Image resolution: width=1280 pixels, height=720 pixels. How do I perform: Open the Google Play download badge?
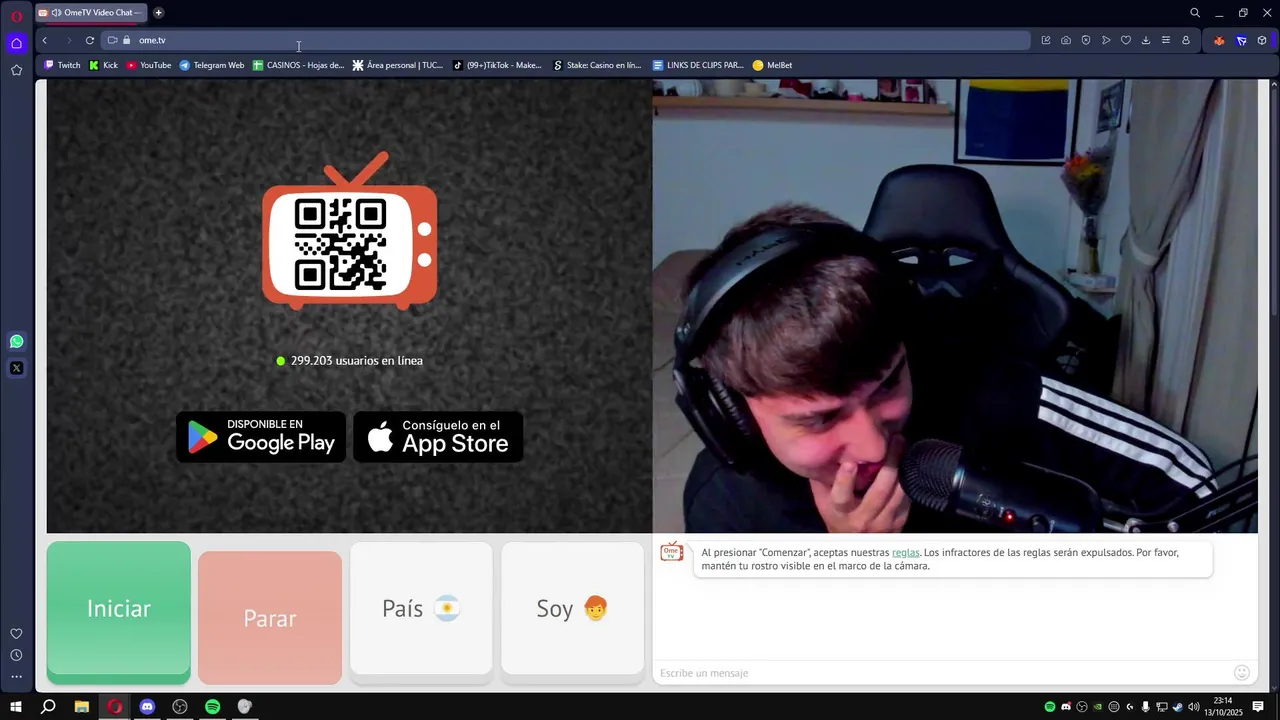(x=261, y=437)
